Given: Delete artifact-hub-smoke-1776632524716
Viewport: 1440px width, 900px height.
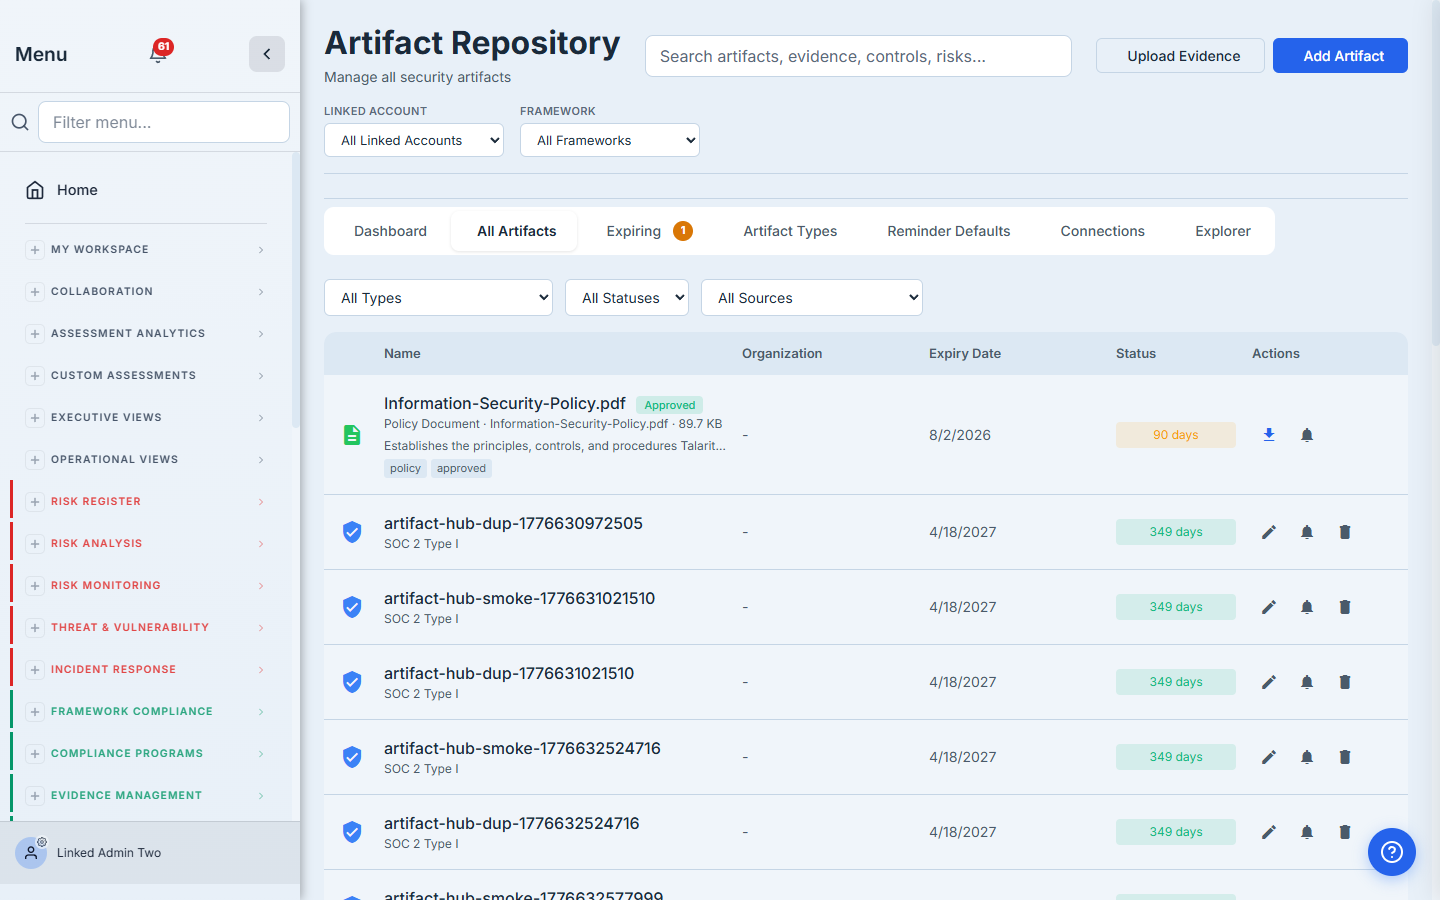Looking at the screenshot, I should coord(1345,757).
